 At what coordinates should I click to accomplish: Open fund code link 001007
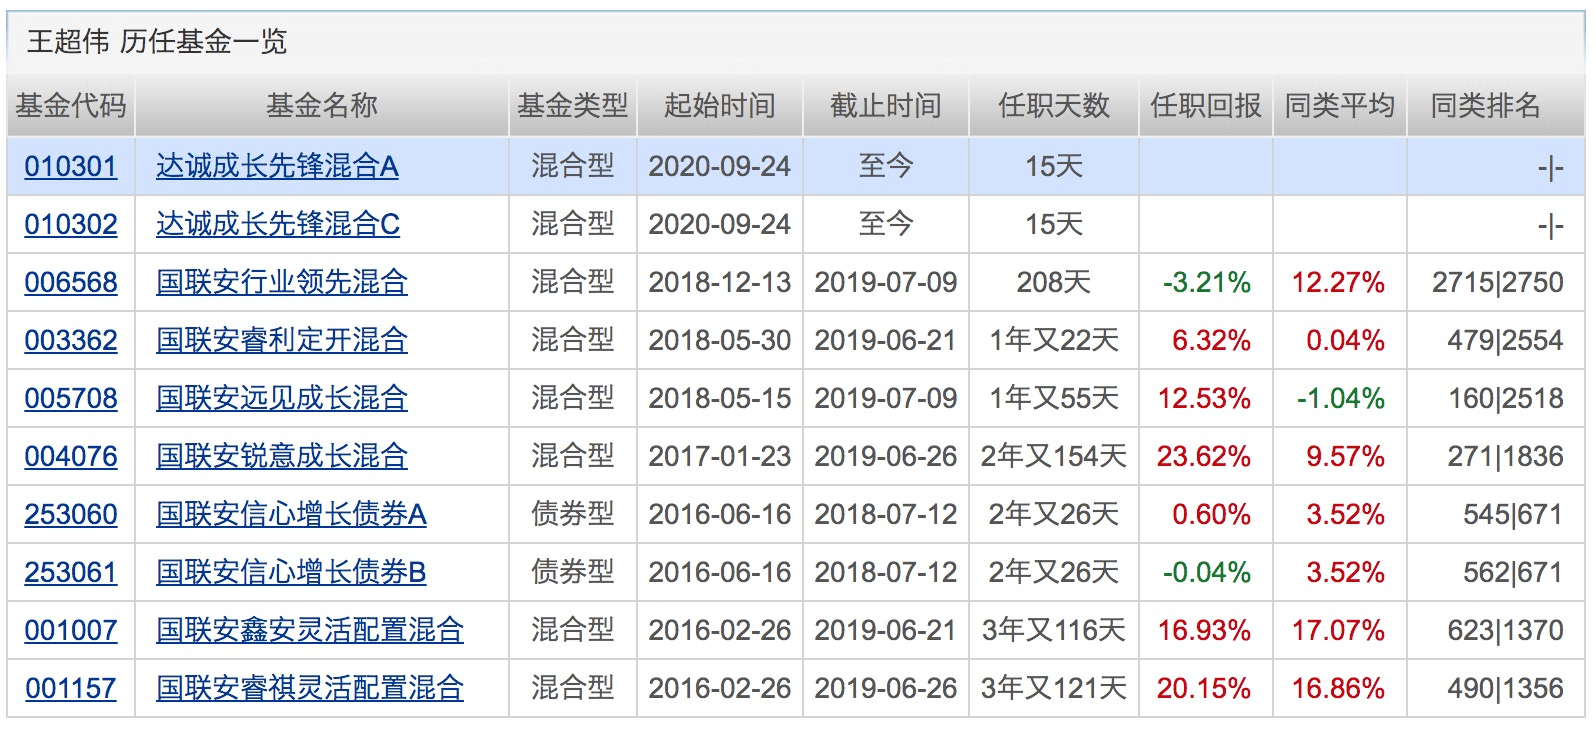[x=71, y=630]
